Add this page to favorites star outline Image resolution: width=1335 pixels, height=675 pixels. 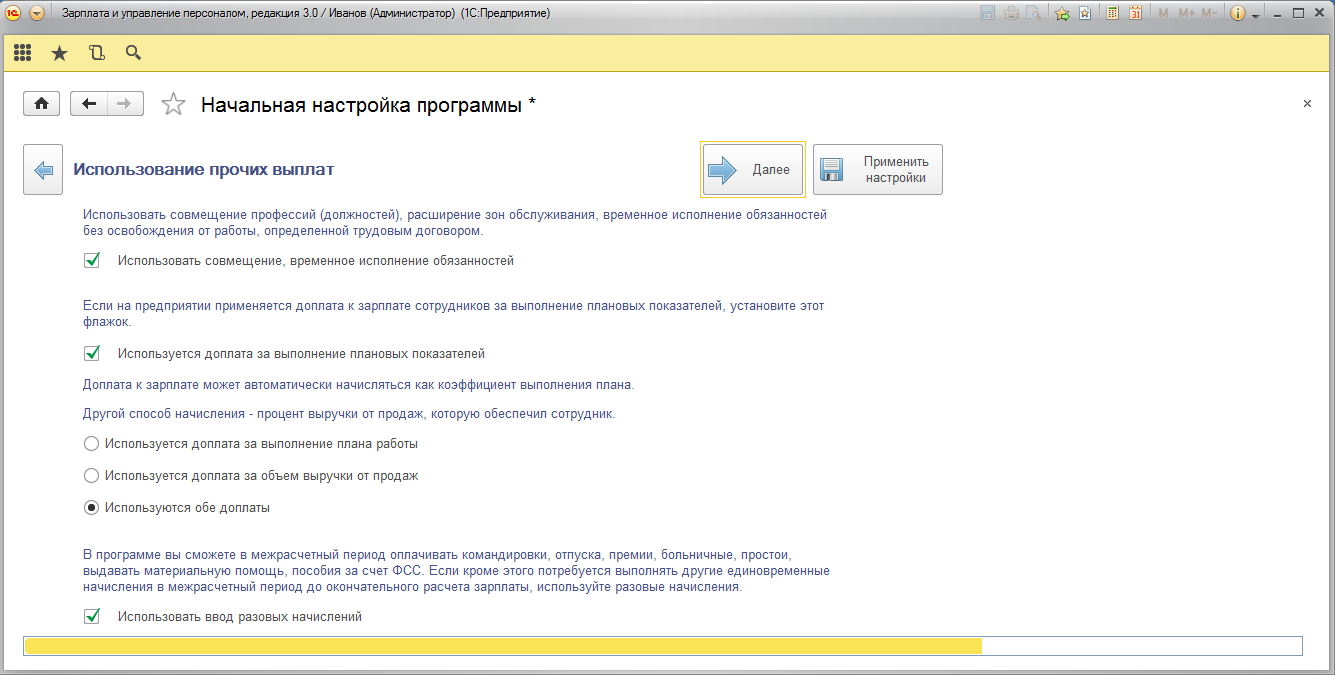(173, 104)
